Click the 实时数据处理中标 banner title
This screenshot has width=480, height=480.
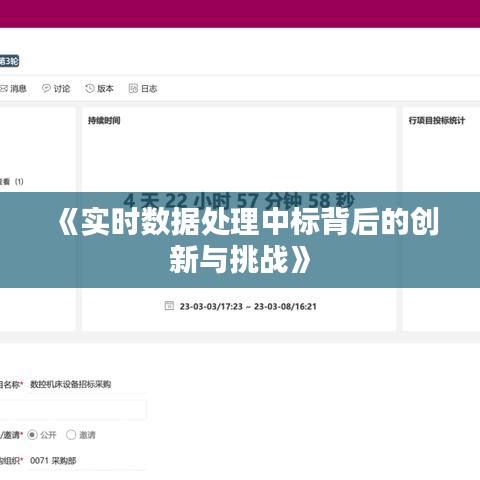point(248,240)
